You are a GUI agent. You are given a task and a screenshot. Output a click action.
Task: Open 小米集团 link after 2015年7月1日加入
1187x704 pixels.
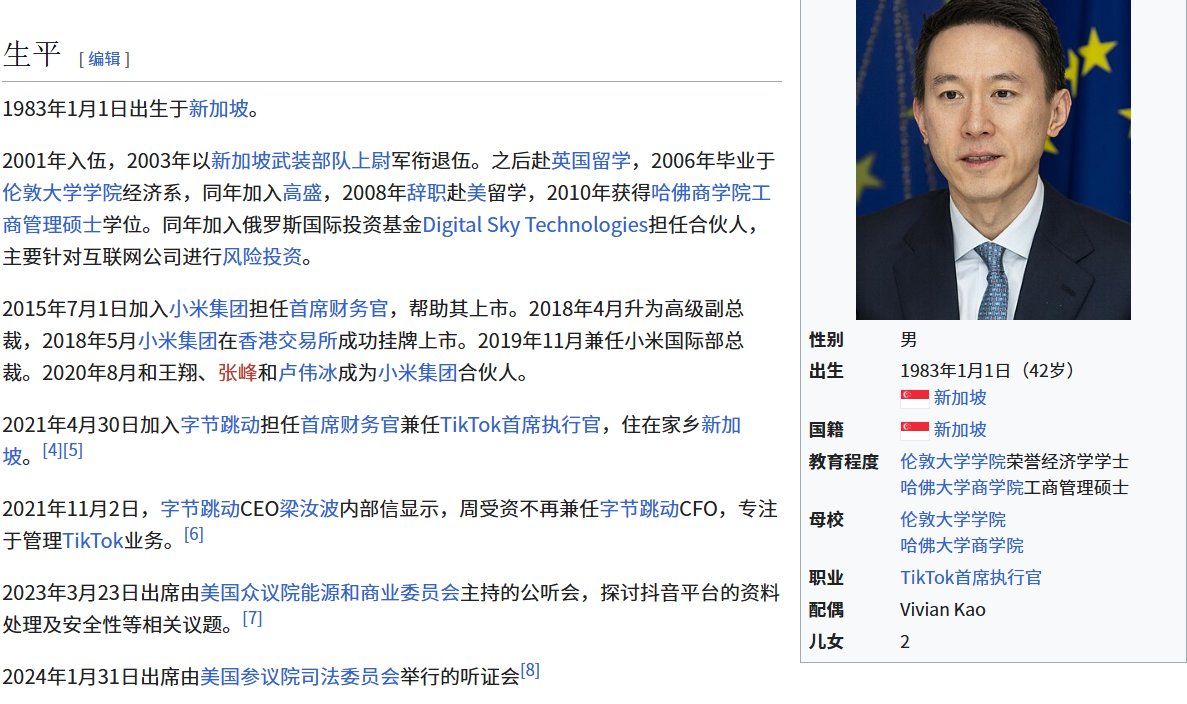(209, 309)
